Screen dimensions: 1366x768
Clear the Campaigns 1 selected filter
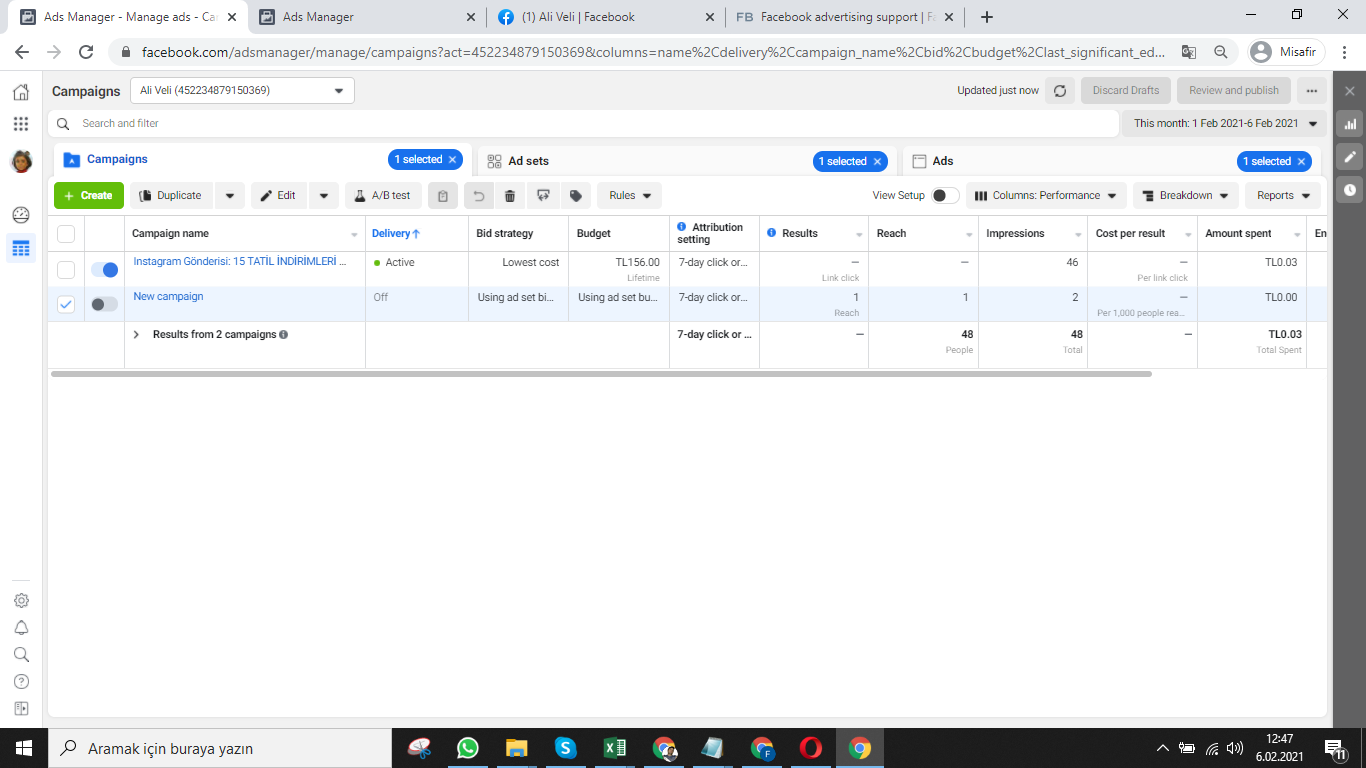coord(452,160)
